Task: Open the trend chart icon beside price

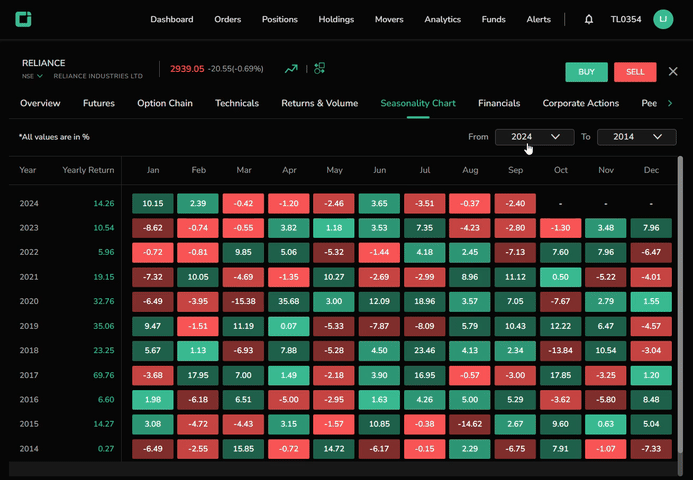Action: pos(291,69)
